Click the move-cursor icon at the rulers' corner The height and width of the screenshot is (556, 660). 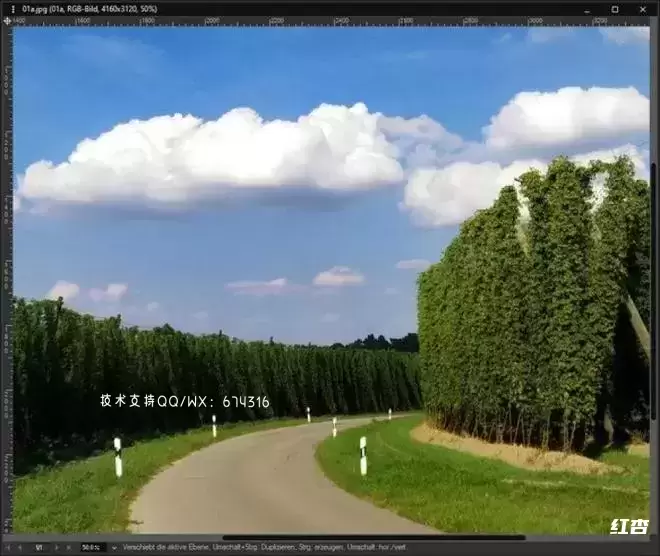(x=7, y=21)
